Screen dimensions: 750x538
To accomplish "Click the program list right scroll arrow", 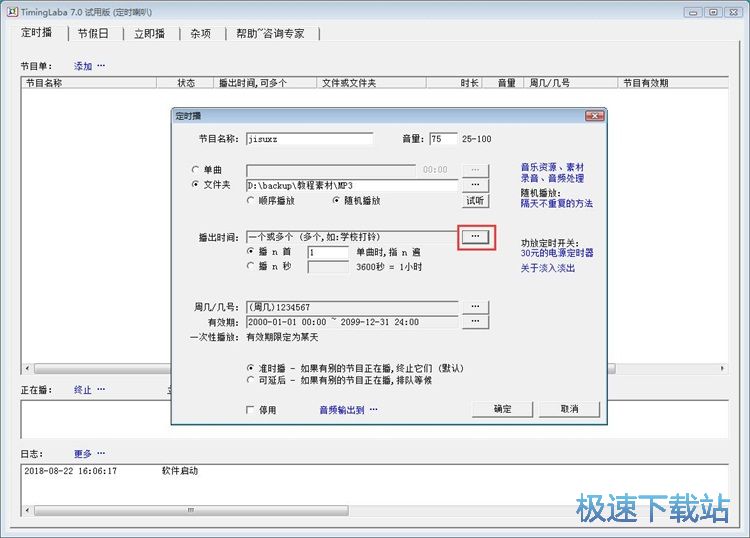I will click(x=722, y=368).
